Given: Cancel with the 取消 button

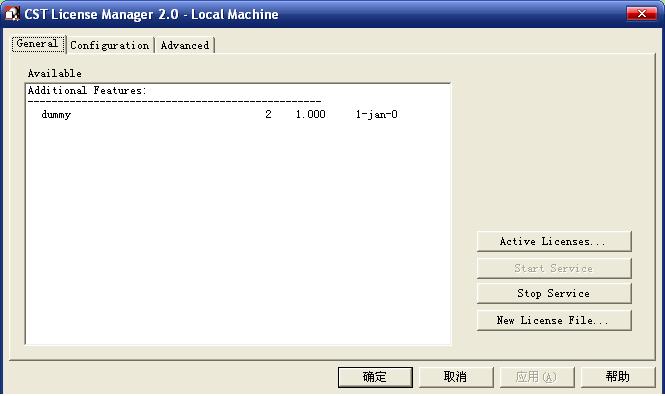Looking at the screenshot, I should point(456,377).
